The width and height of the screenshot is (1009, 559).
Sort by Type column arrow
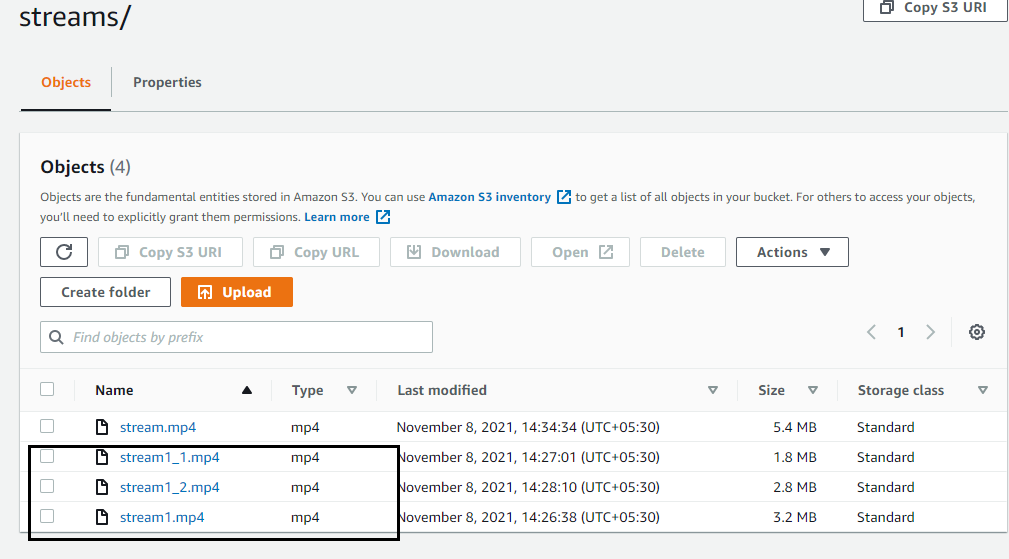[x=352, y=390]
